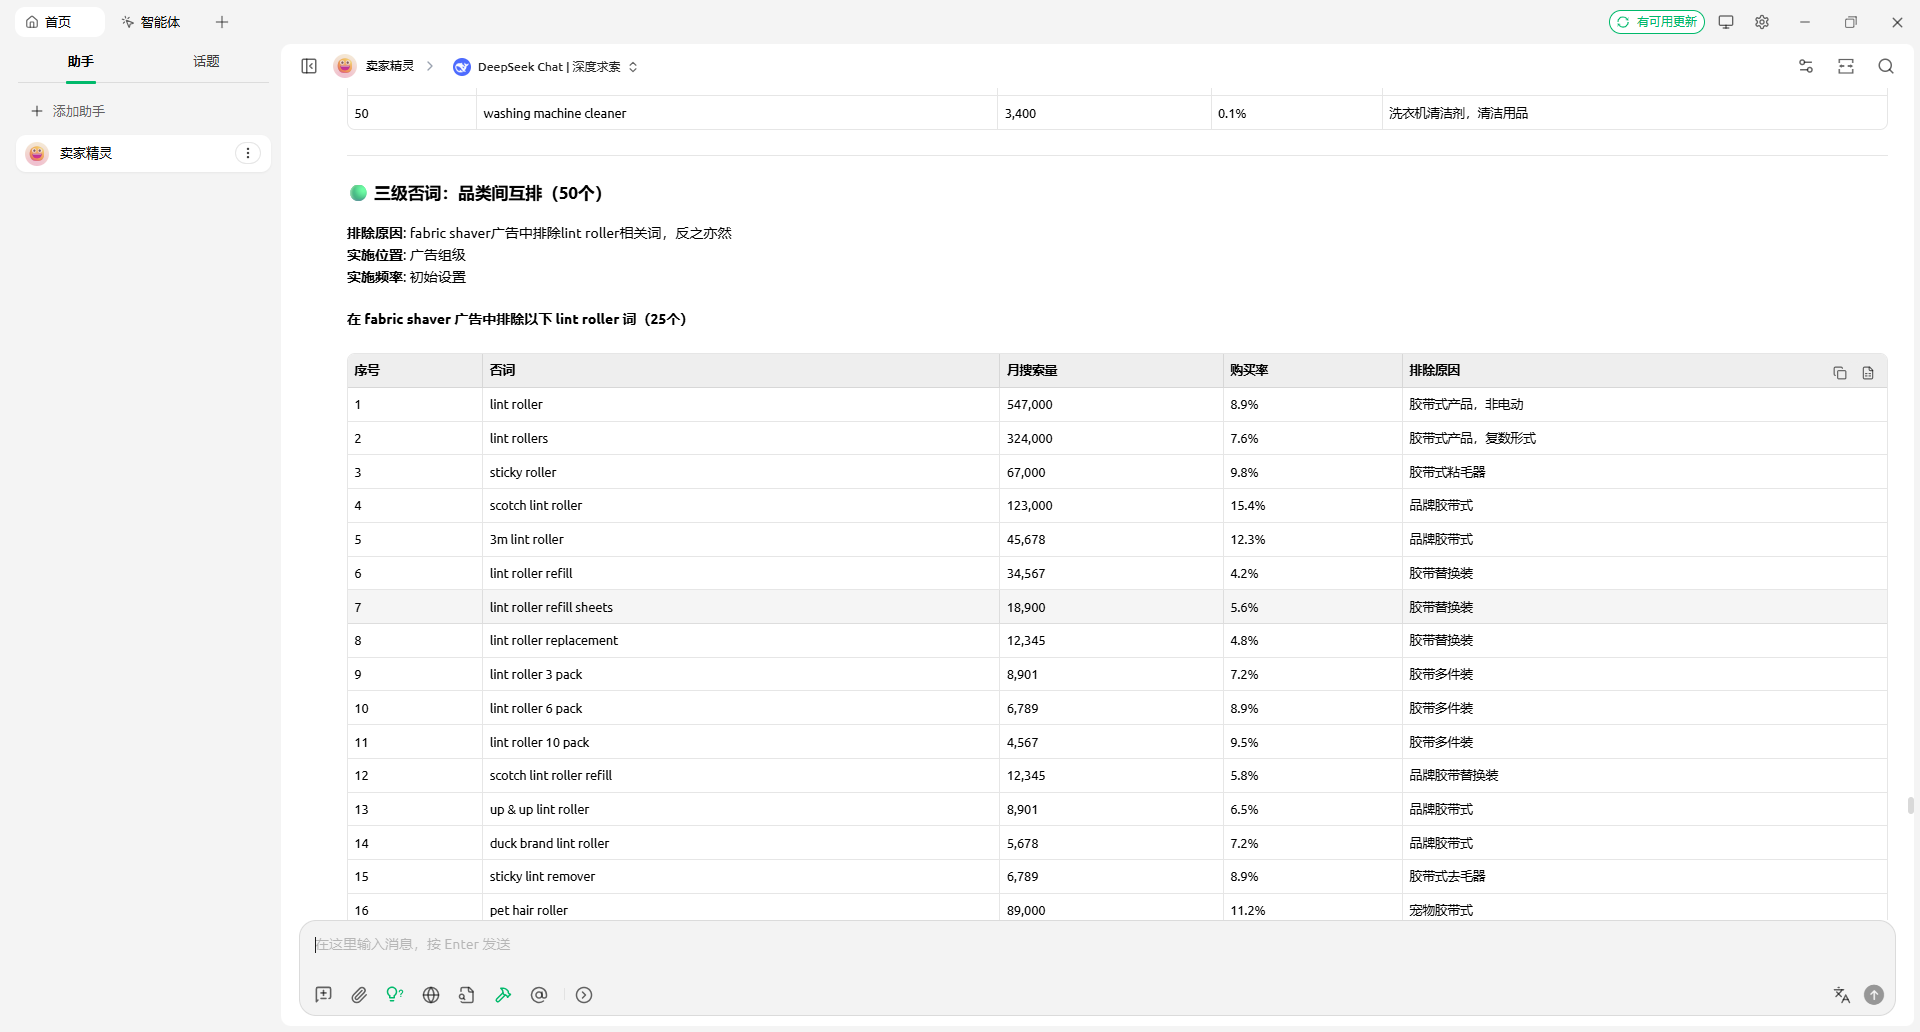Open the search icon in chat header
Image resolution: width=1920 pixels, height=1032 pixels.
(x=1885, y=66)
